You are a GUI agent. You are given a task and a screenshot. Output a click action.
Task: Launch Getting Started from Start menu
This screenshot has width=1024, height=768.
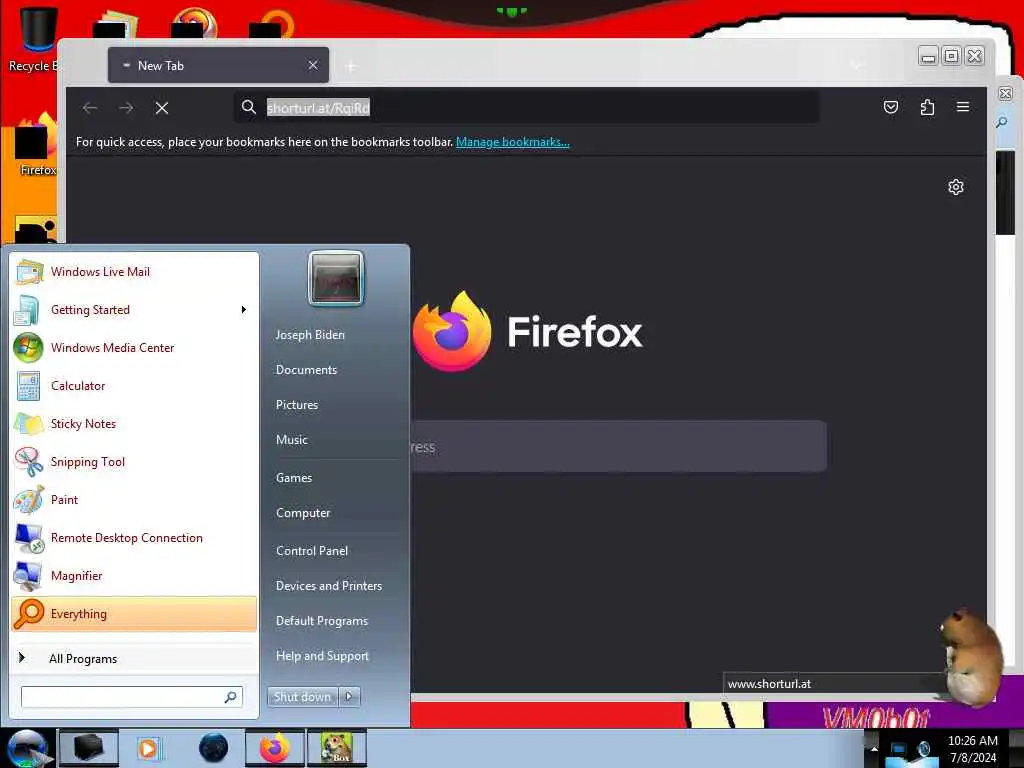tap(134, 310)
